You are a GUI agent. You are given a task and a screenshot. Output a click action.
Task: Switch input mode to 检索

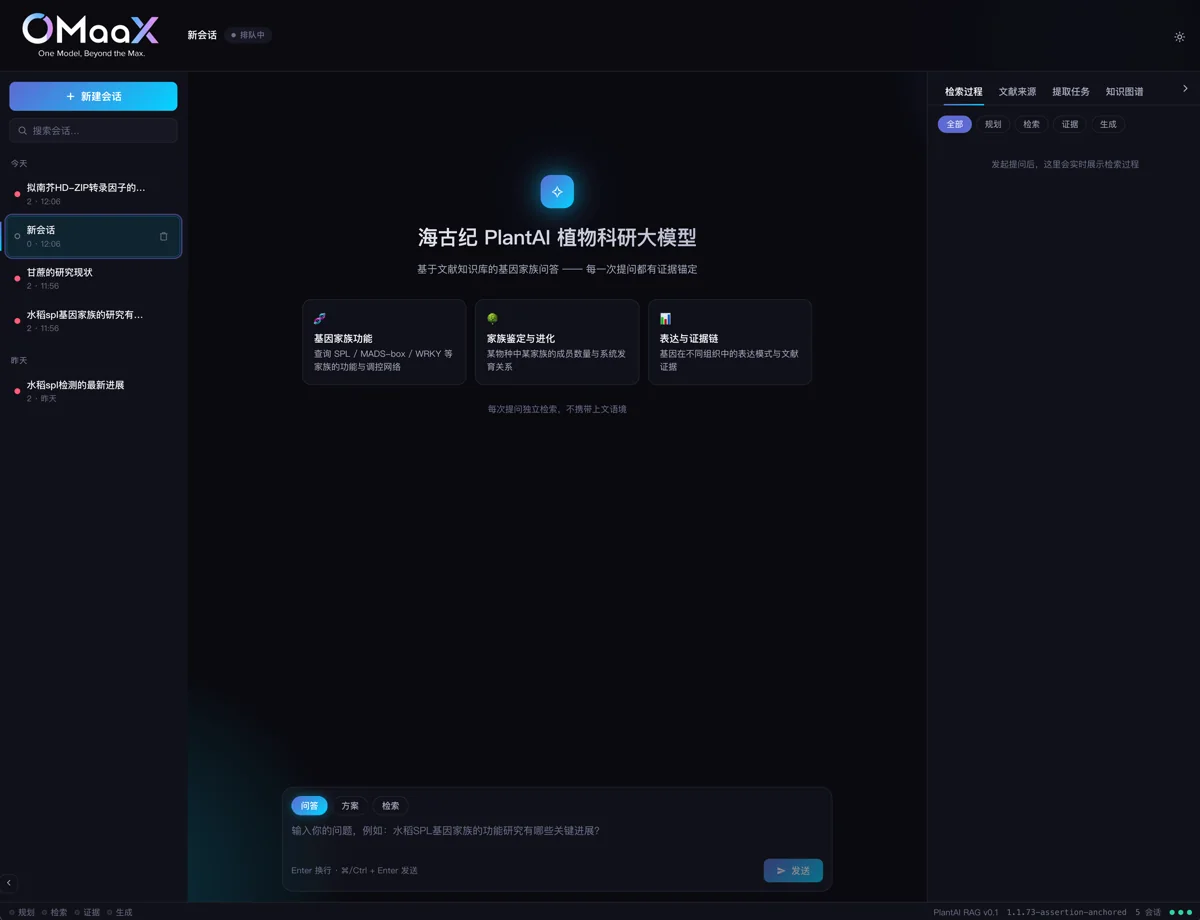tap(391, 806)
